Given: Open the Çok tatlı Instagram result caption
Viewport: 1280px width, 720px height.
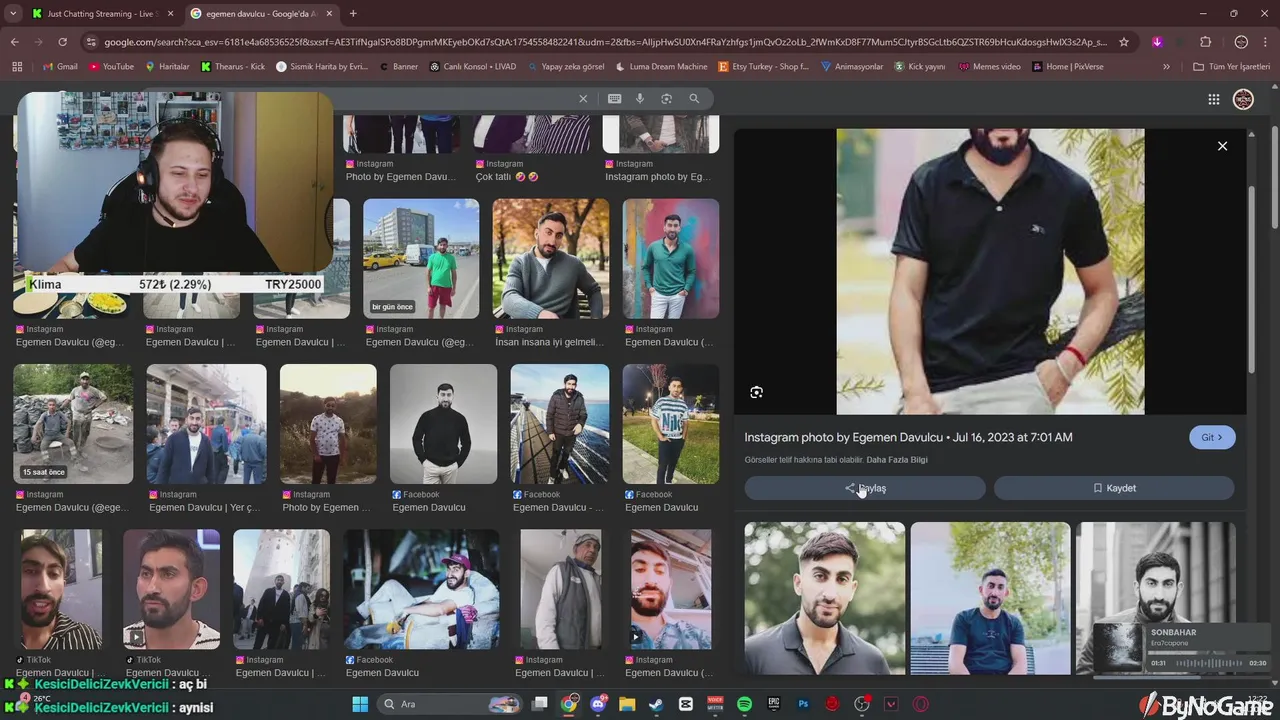Looking at the screenshot, I should click(507, 177).
